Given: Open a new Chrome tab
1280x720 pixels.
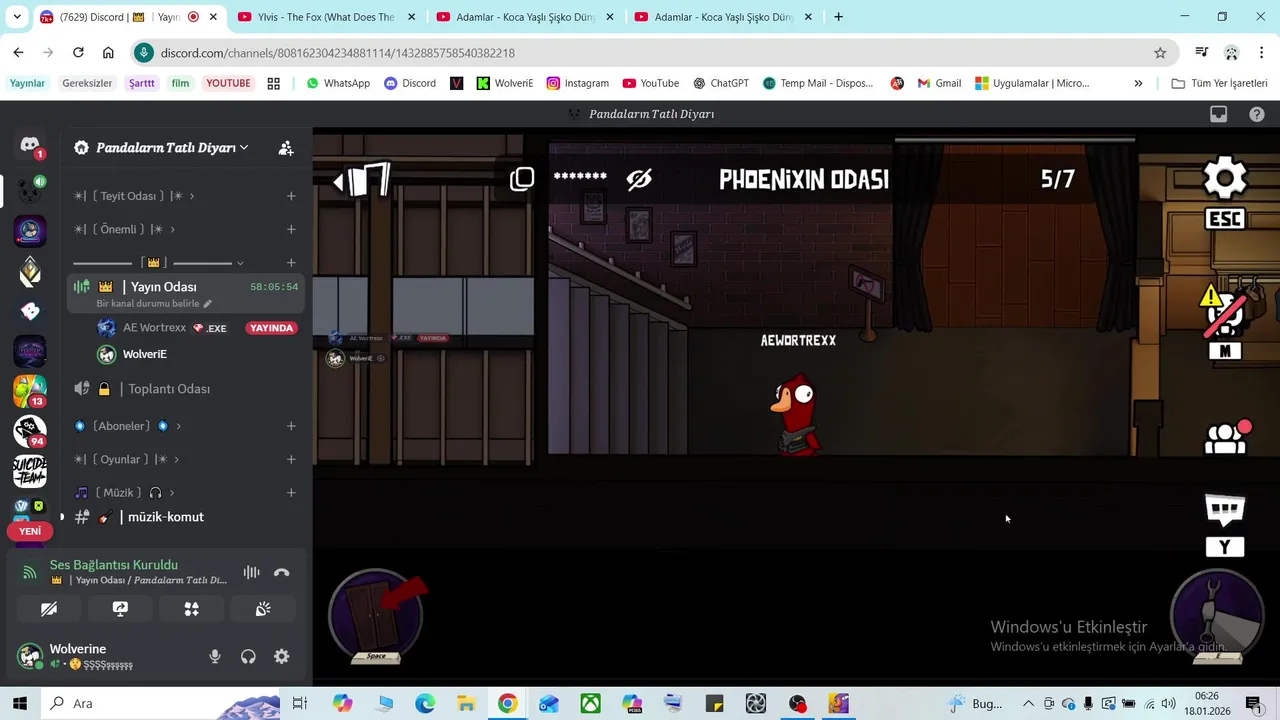Looking at the screenshot, I should (x=838, y=17).
